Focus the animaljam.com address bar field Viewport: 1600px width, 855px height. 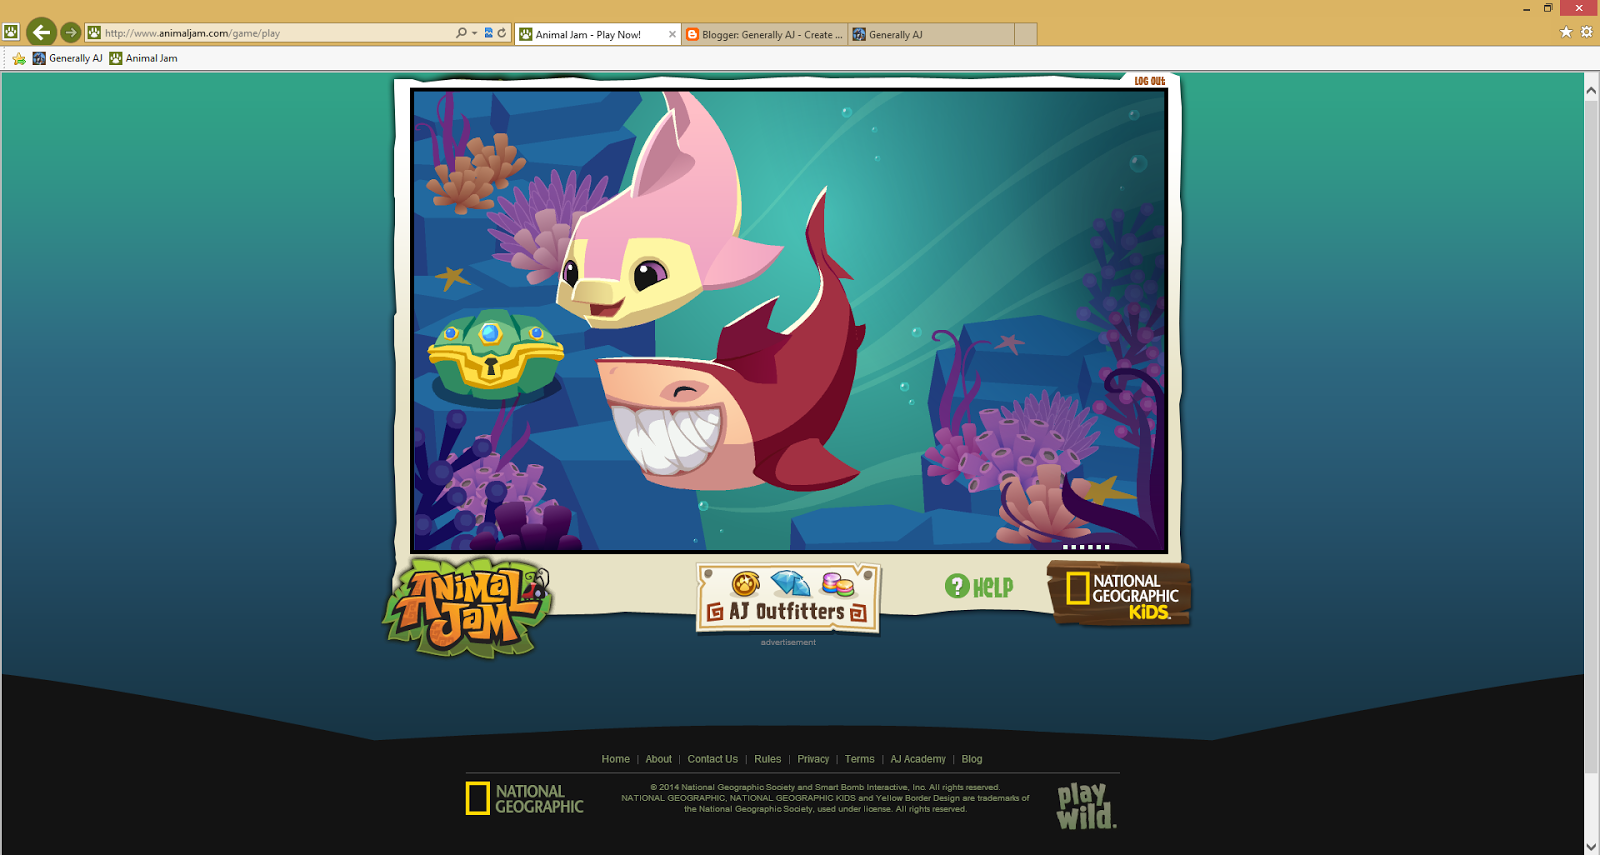[x=270, y=33]
